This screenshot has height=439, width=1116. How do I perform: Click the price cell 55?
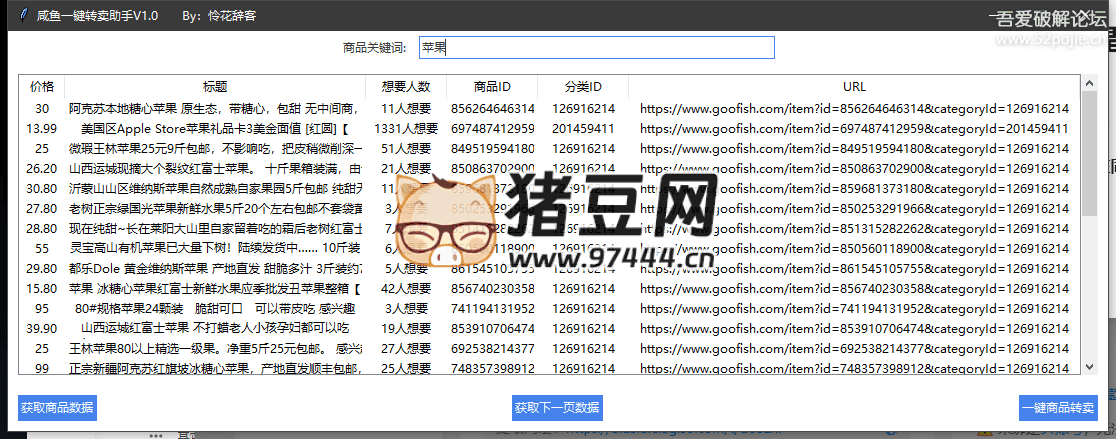coord(41,248)
